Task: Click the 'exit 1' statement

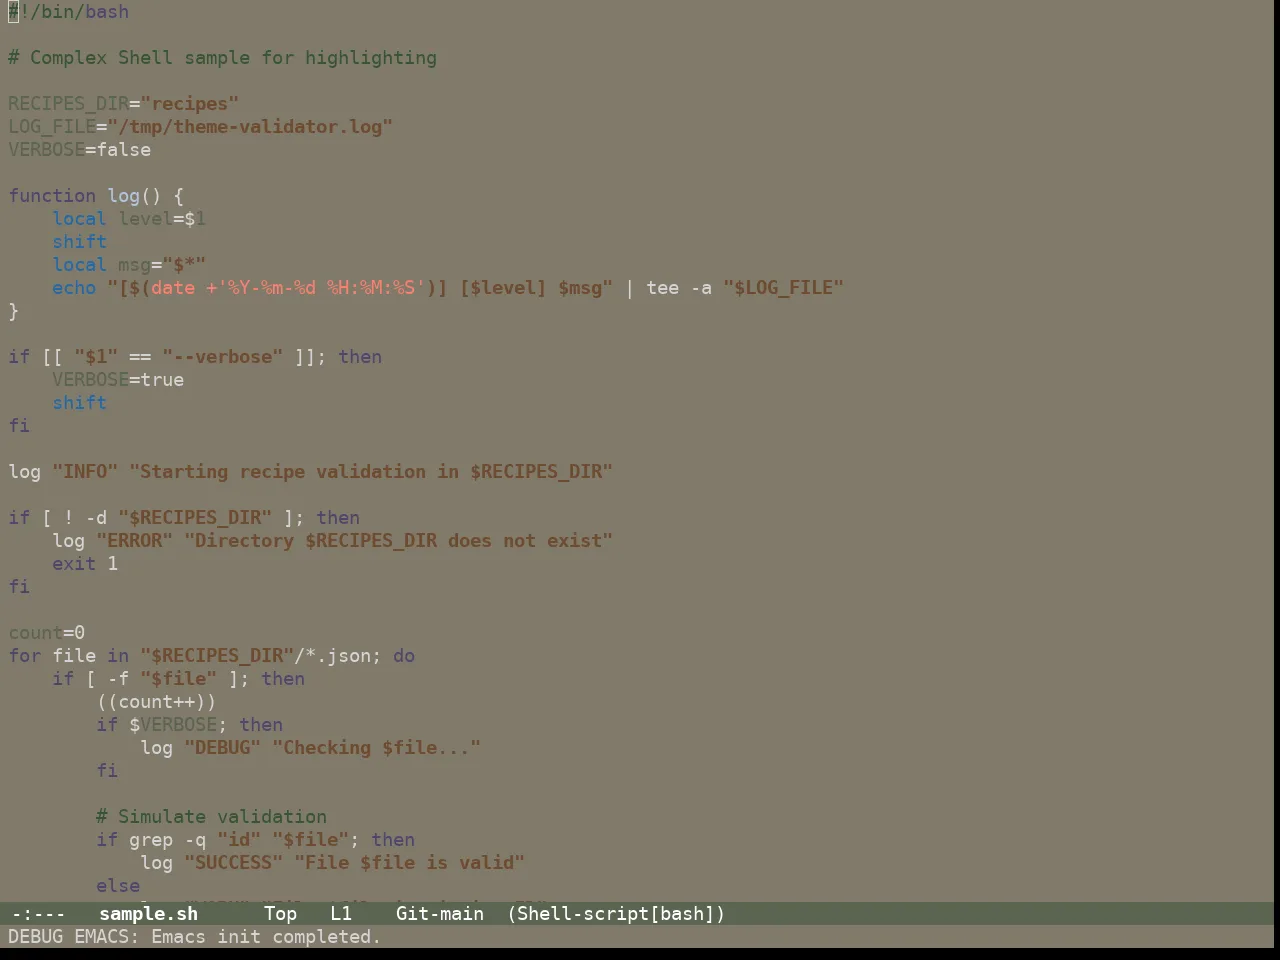Action: coord(85,564)
